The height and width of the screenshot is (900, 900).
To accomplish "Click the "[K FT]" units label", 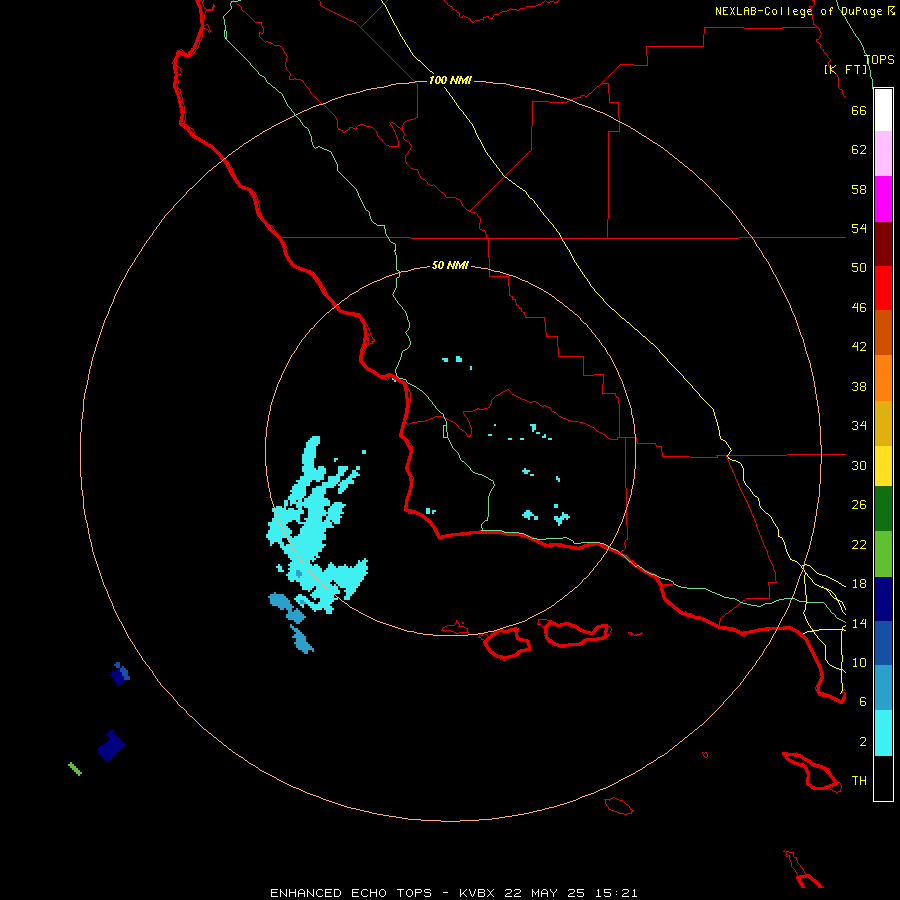I will click(x=845, y=69).
